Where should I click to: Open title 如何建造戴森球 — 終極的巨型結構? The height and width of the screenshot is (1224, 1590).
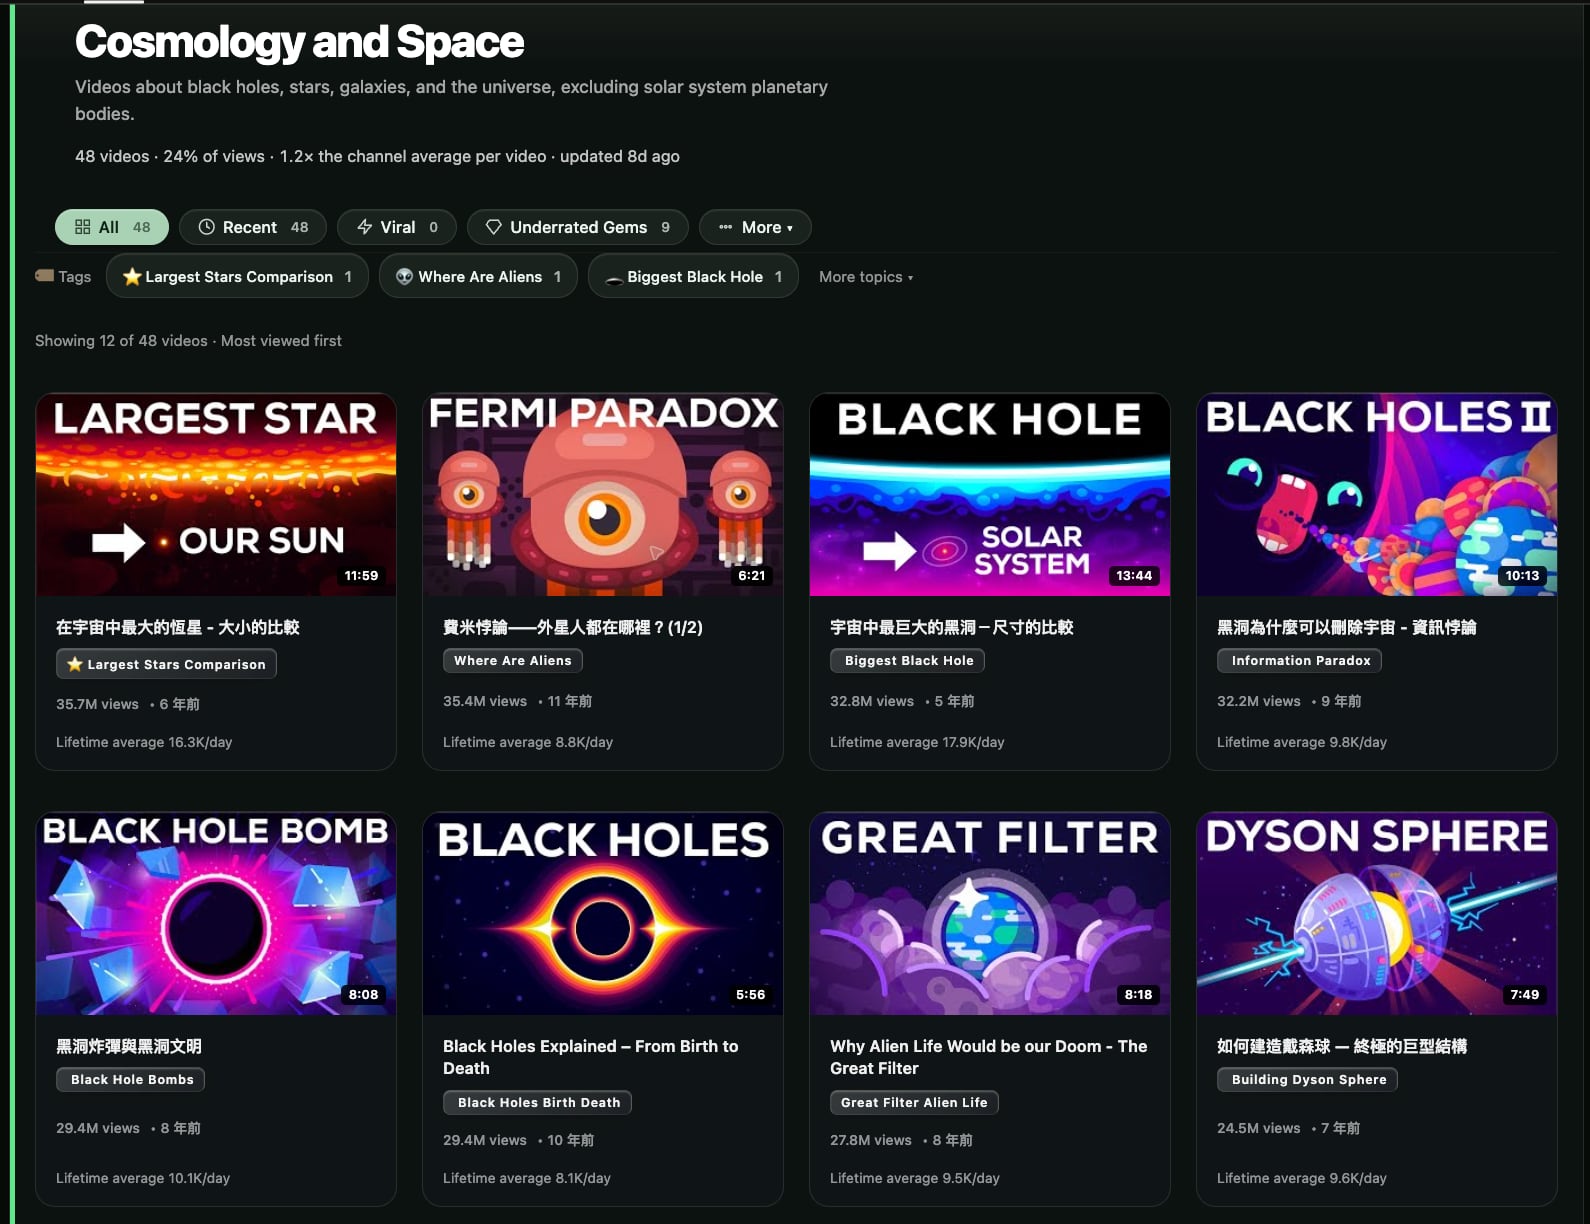coord(1342,1046)
